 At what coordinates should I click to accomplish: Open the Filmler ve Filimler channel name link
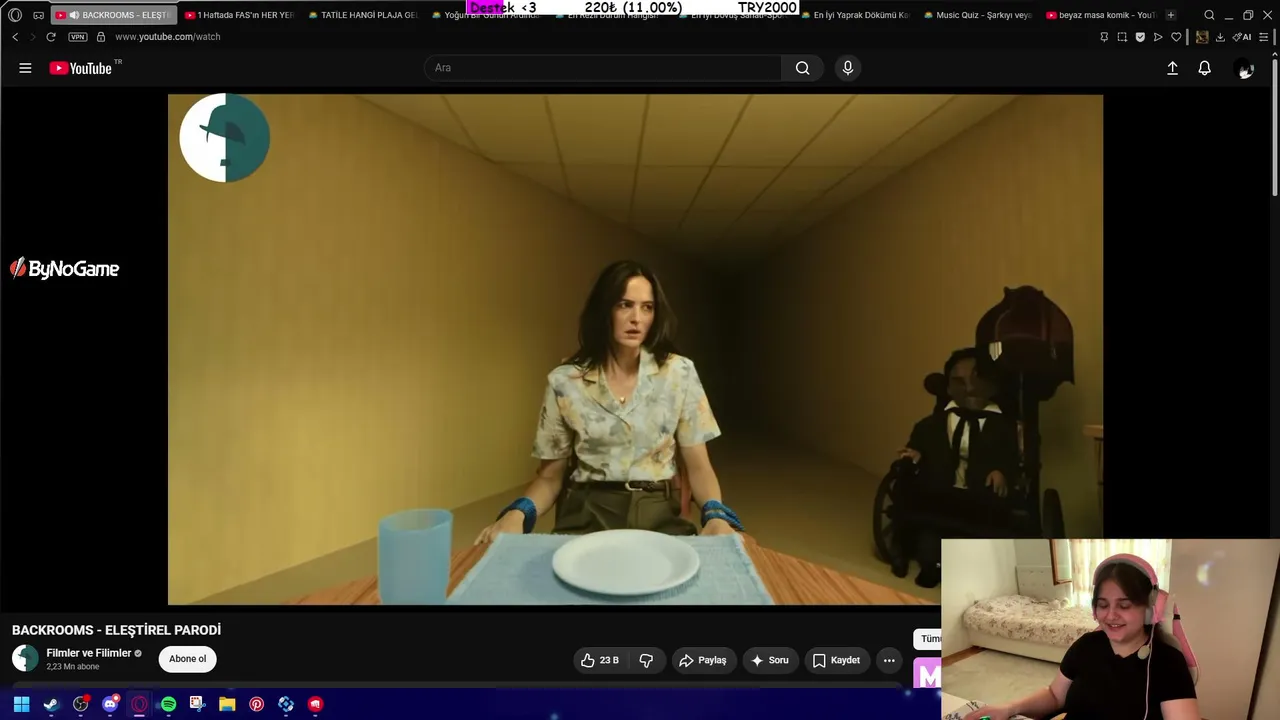89,653
